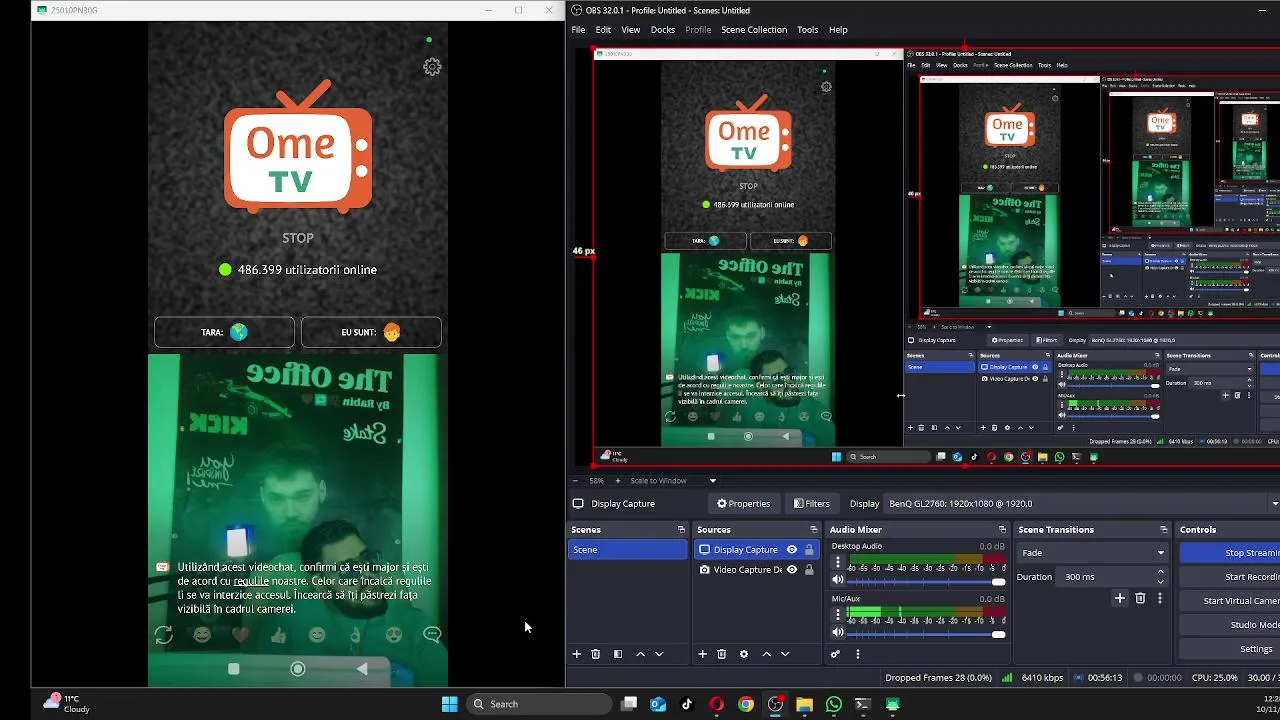Image resolution: width=1280 pixels, height=720 pixels.
Task: Mute Desktop Audio speaker
Action: click(838, 580)
